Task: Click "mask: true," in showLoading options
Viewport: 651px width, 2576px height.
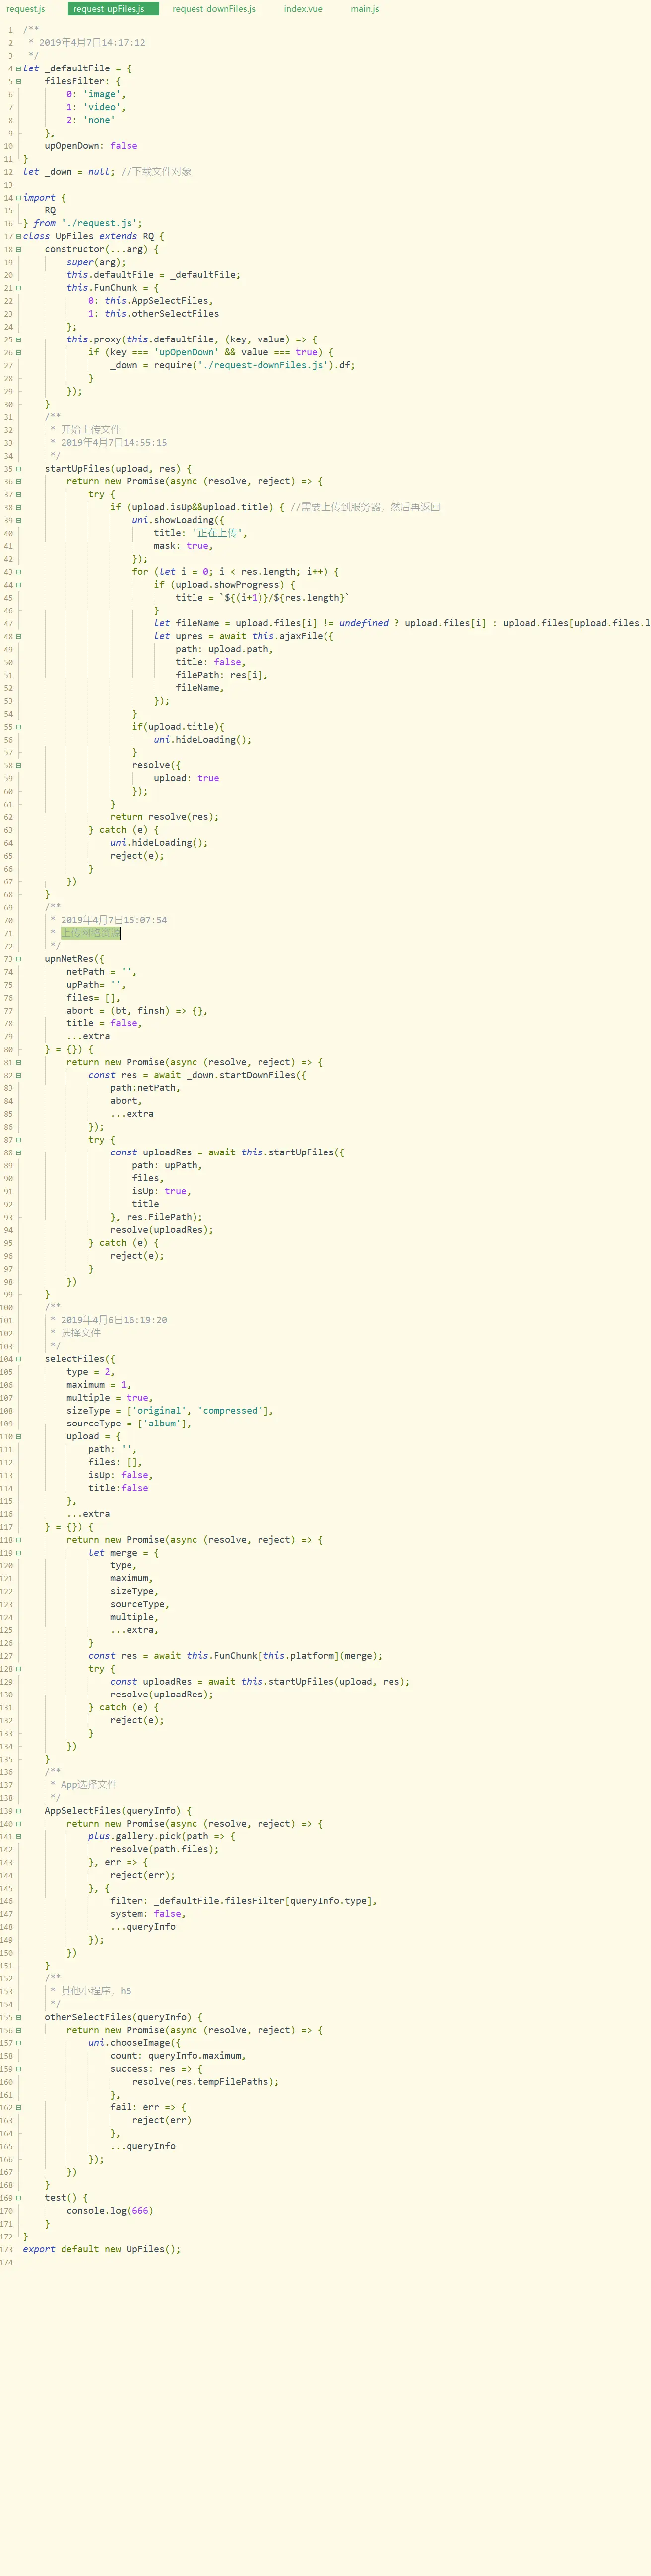Action: (x=183, y=546)
